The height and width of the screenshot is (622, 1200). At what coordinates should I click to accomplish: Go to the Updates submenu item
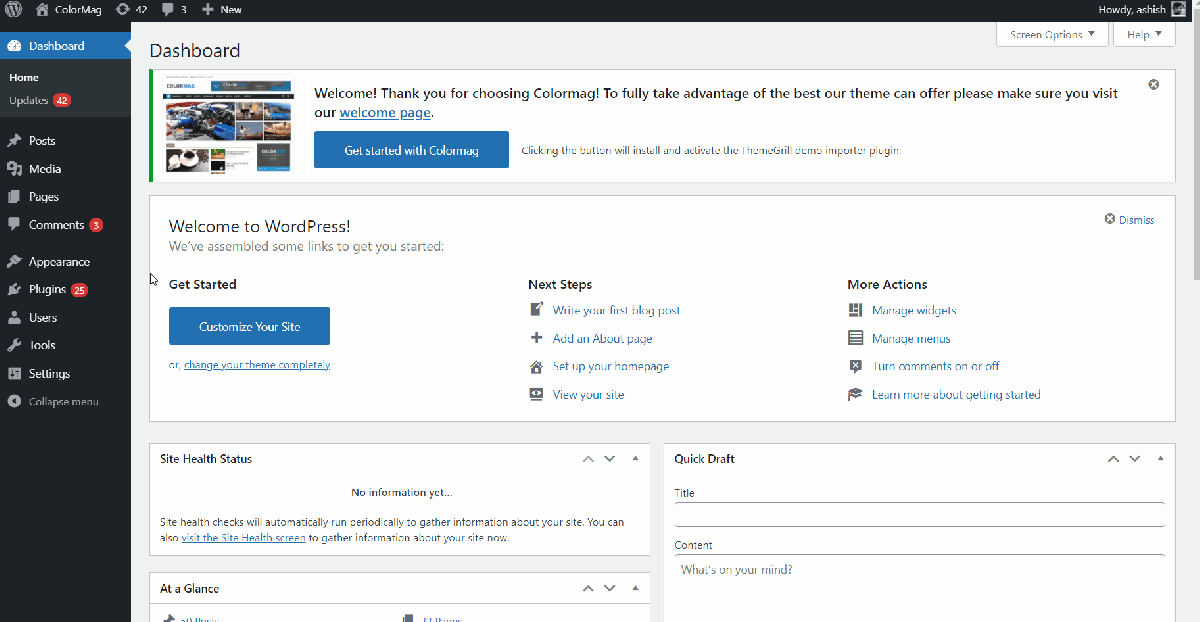click(x=29, y=101)
